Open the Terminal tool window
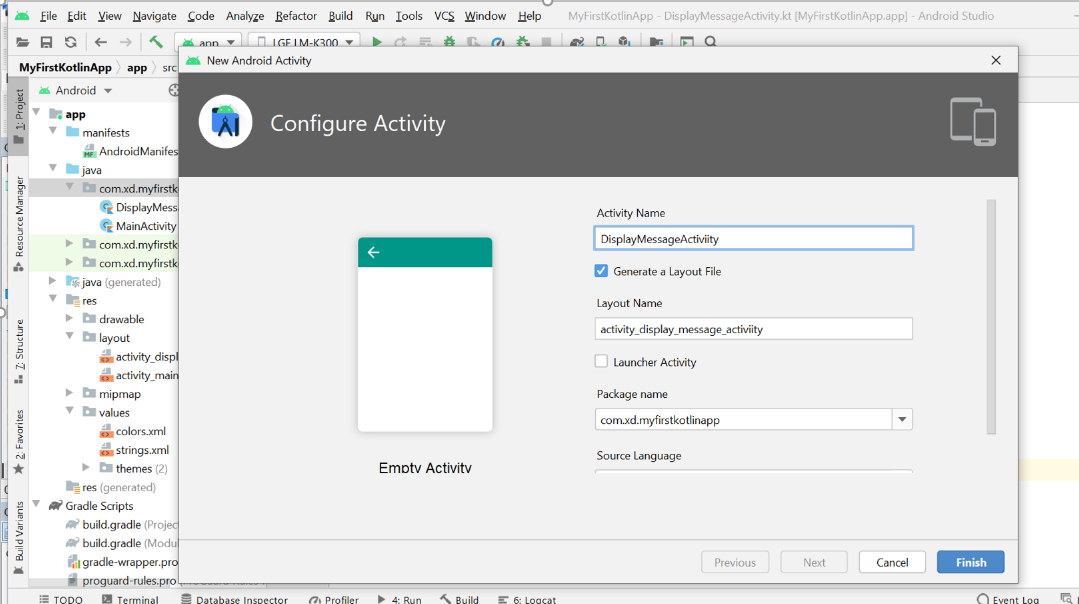 (130, 599)
